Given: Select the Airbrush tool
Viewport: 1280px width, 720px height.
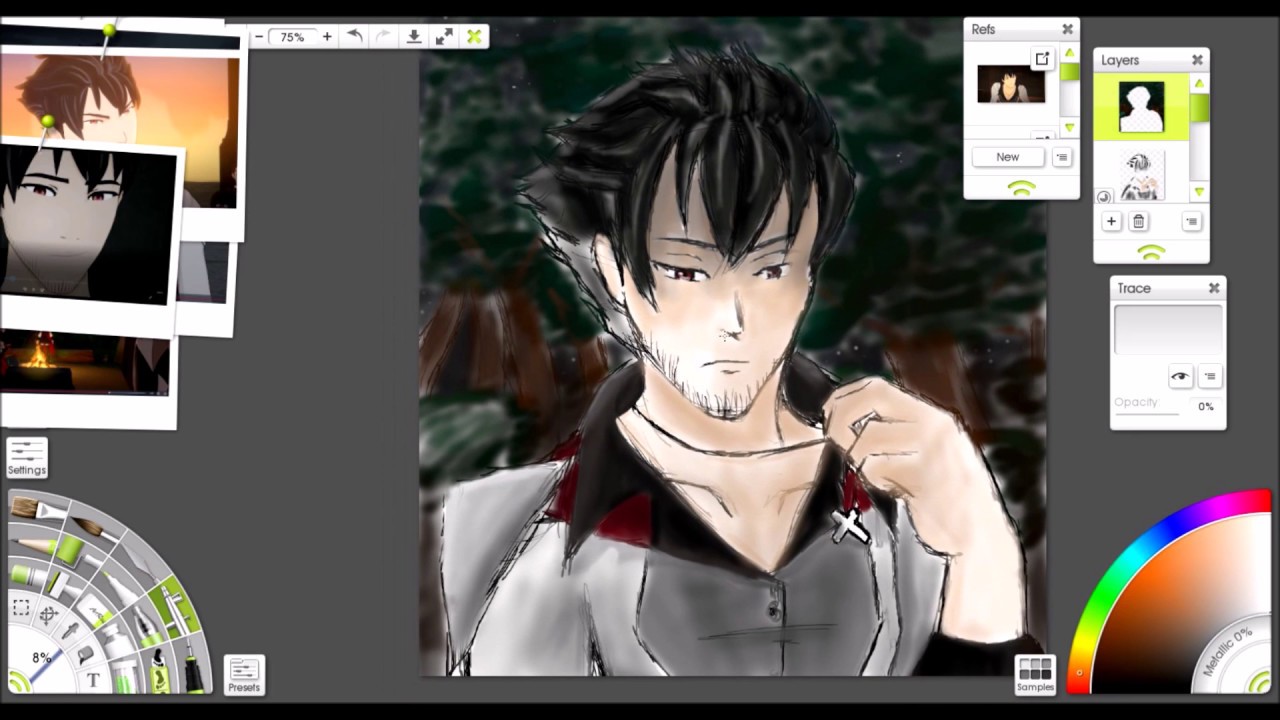Looking at the screenshot, I should [176, 608].
